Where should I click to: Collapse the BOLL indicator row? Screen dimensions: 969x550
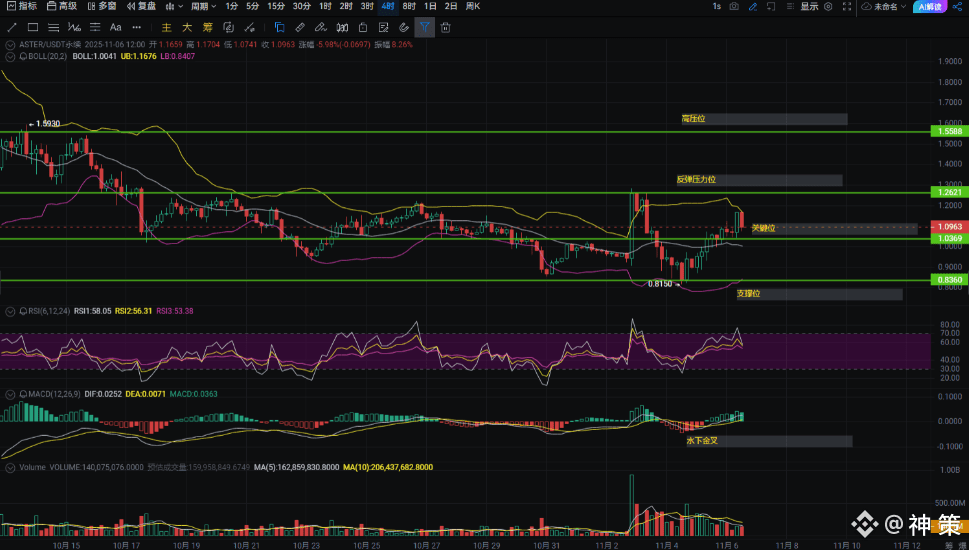9,57
